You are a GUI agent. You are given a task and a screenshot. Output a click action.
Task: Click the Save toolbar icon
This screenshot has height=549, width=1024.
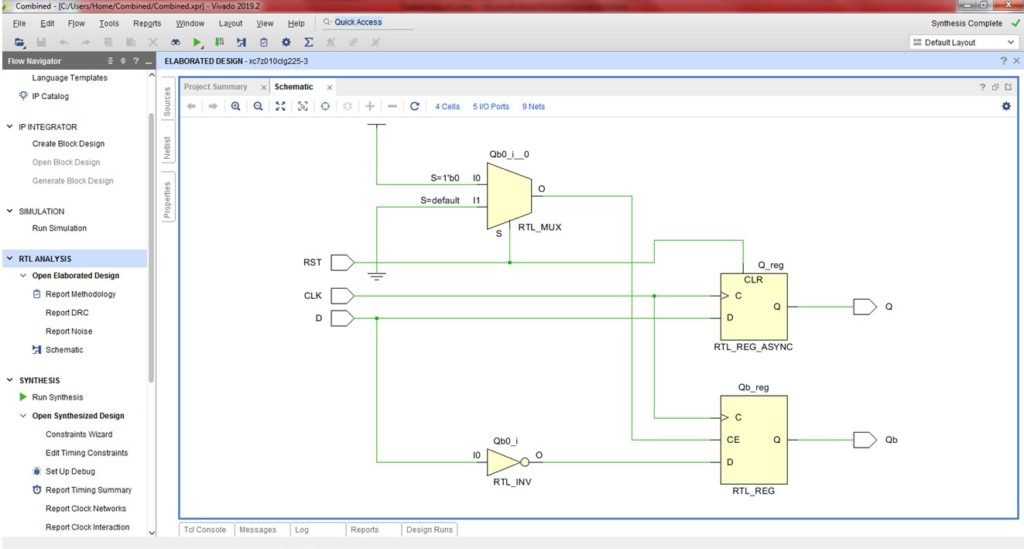(x=41, y=42)
